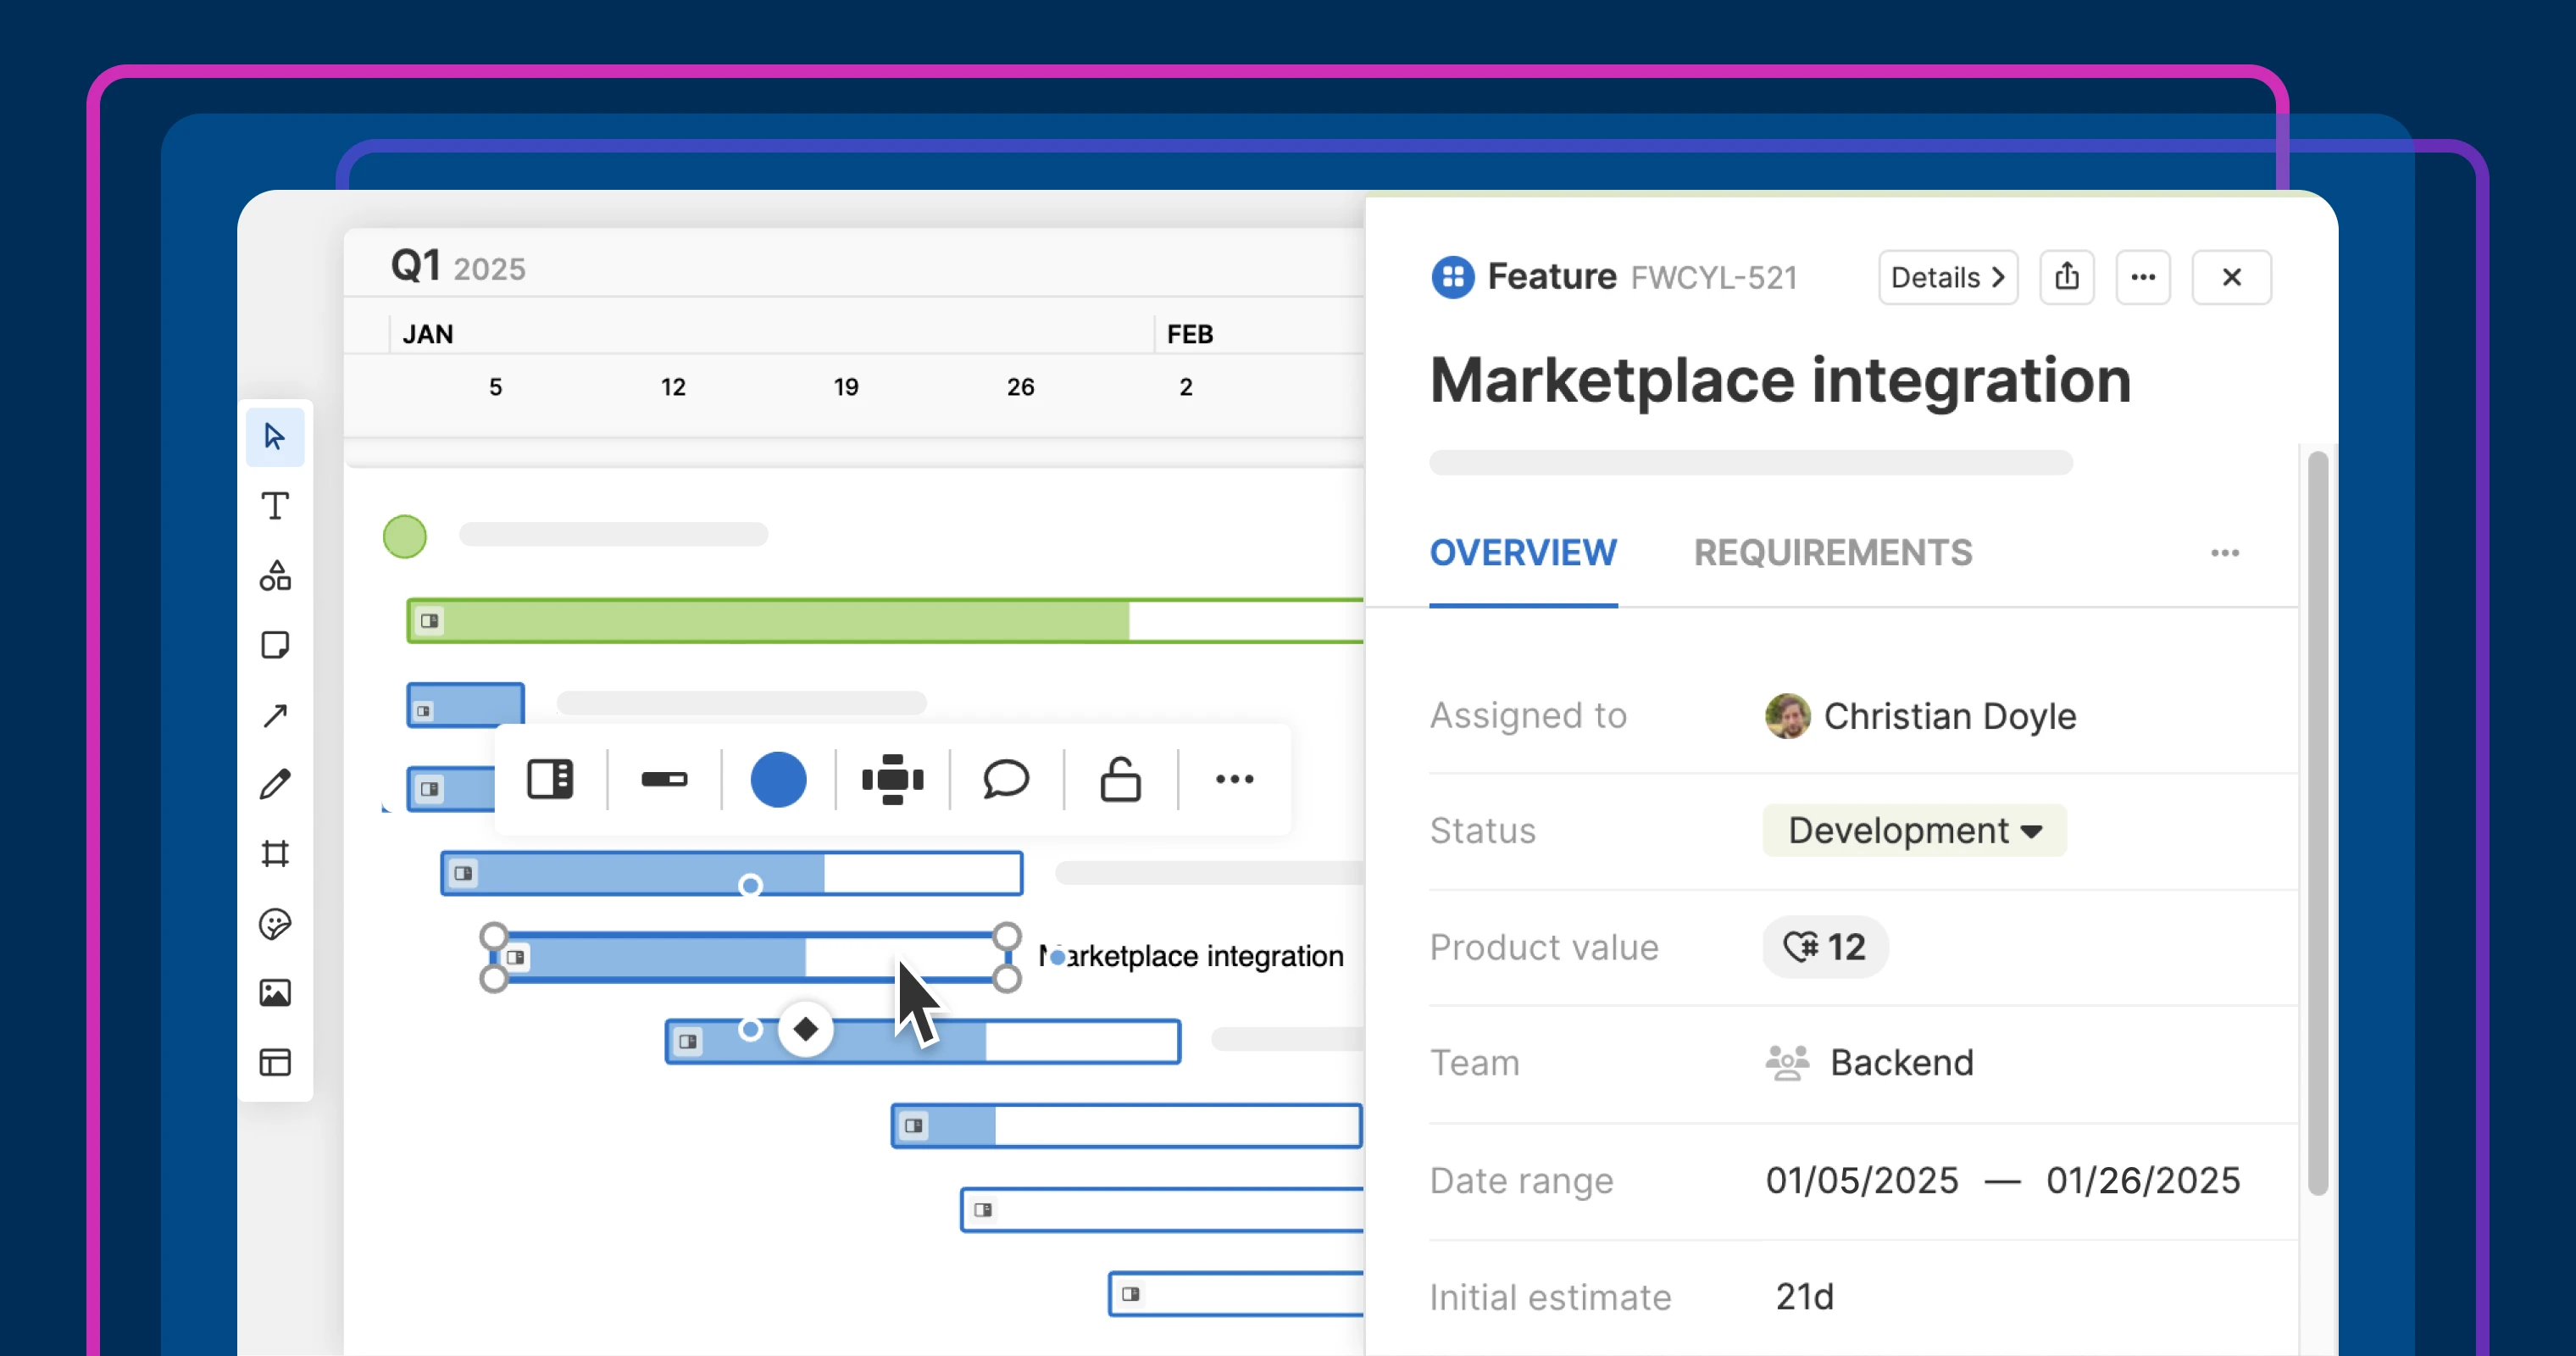Click the diamond milestone marker
Viewport: 2576px width, 1356px height.
(806, 1029)
